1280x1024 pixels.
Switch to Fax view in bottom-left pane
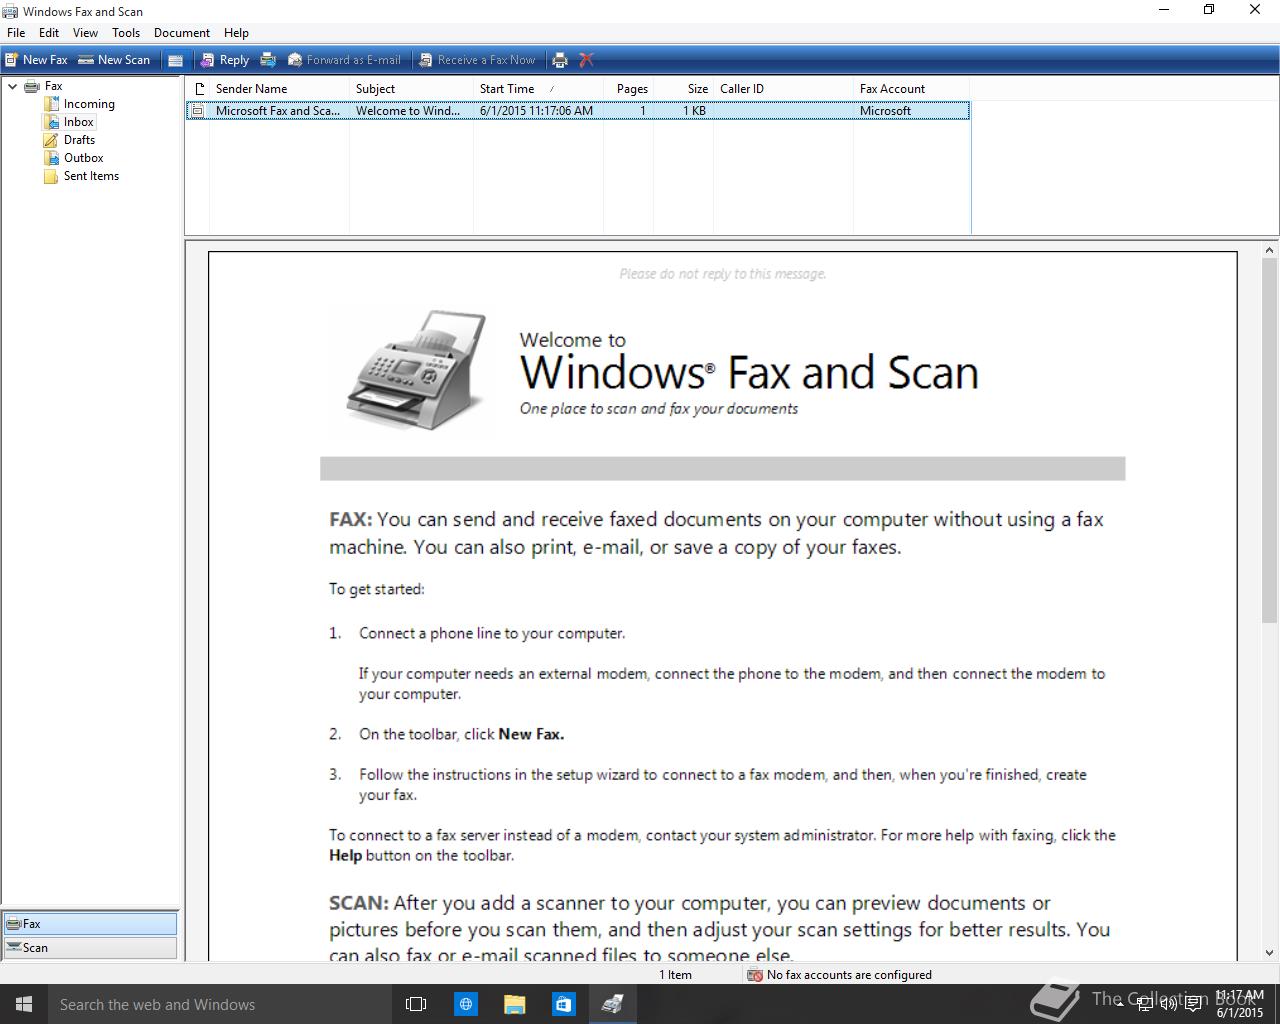90,924
